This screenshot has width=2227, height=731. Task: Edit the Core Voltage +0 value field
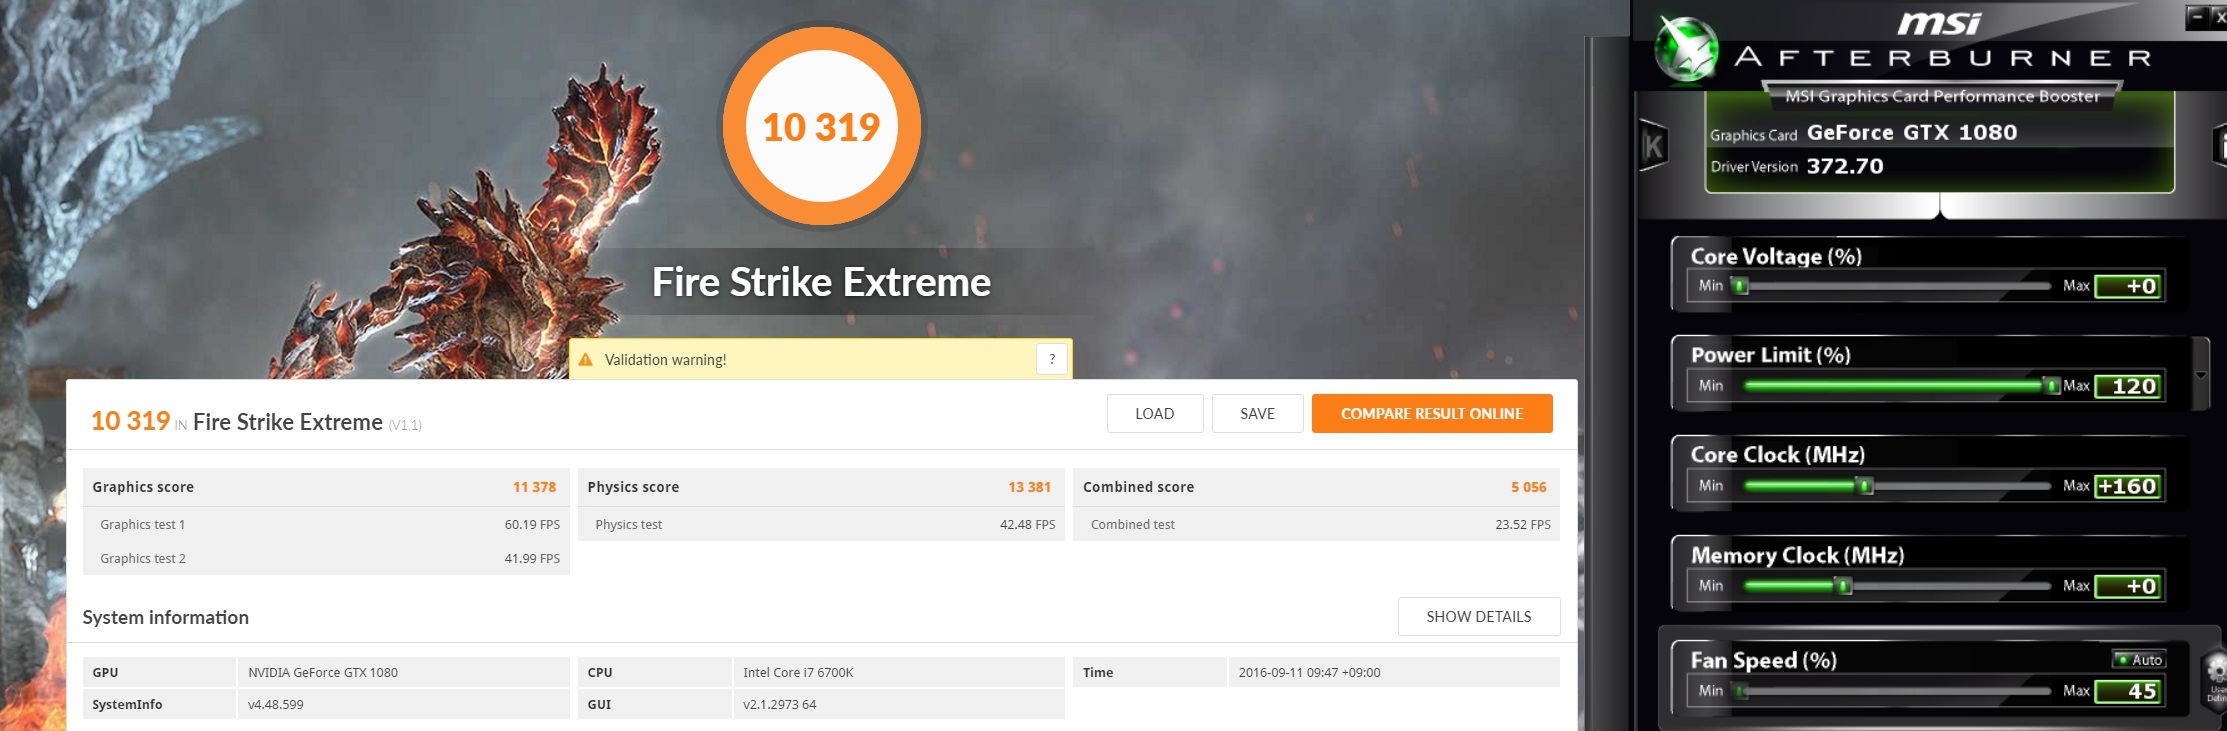(x=2129, y=286)
